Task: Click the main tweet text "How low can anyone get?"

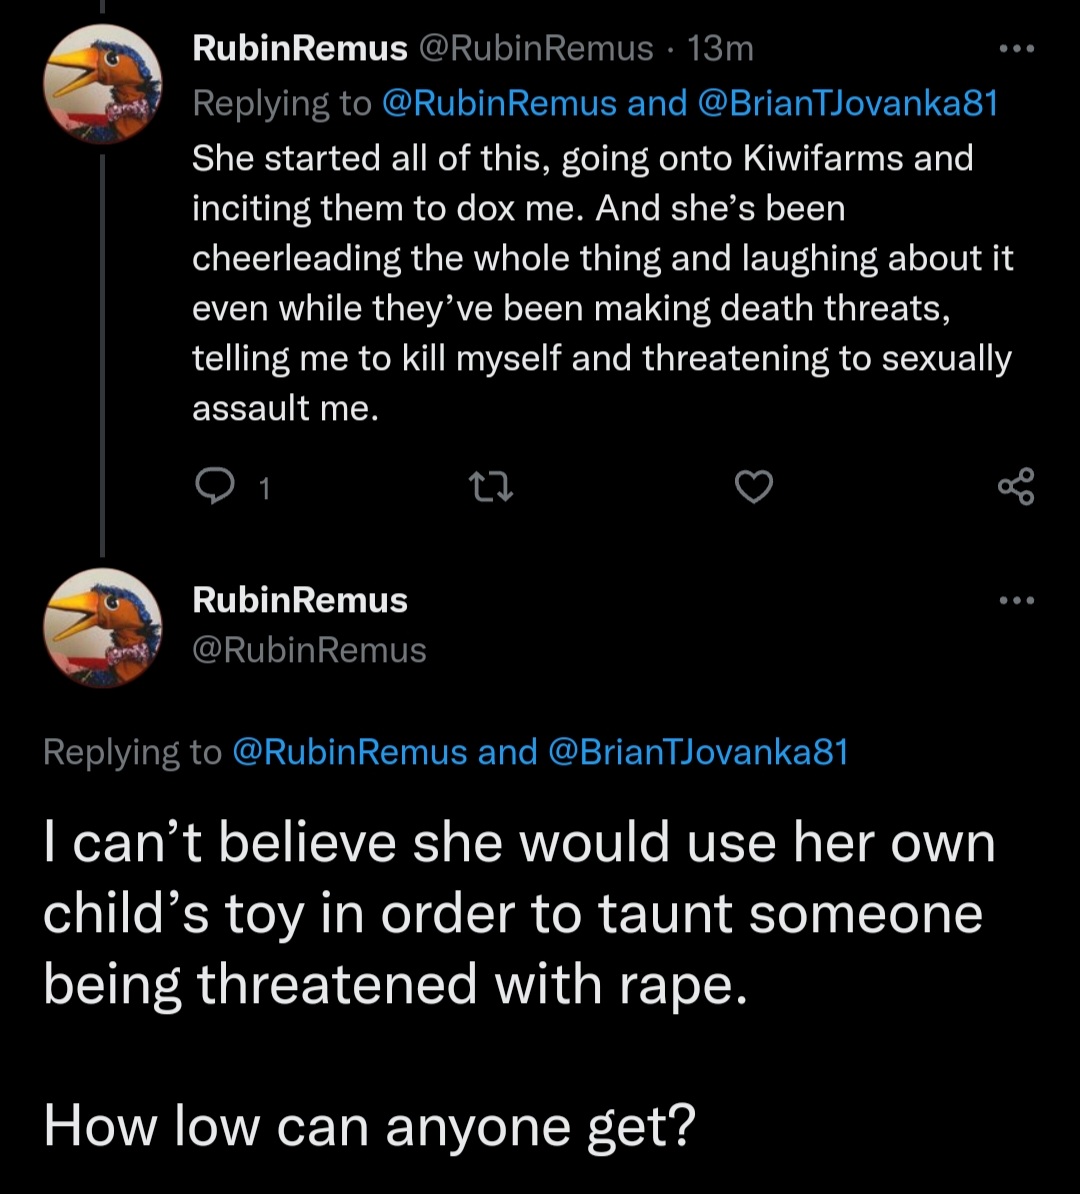Action: pyautogui.click(x=369, y=1125)
